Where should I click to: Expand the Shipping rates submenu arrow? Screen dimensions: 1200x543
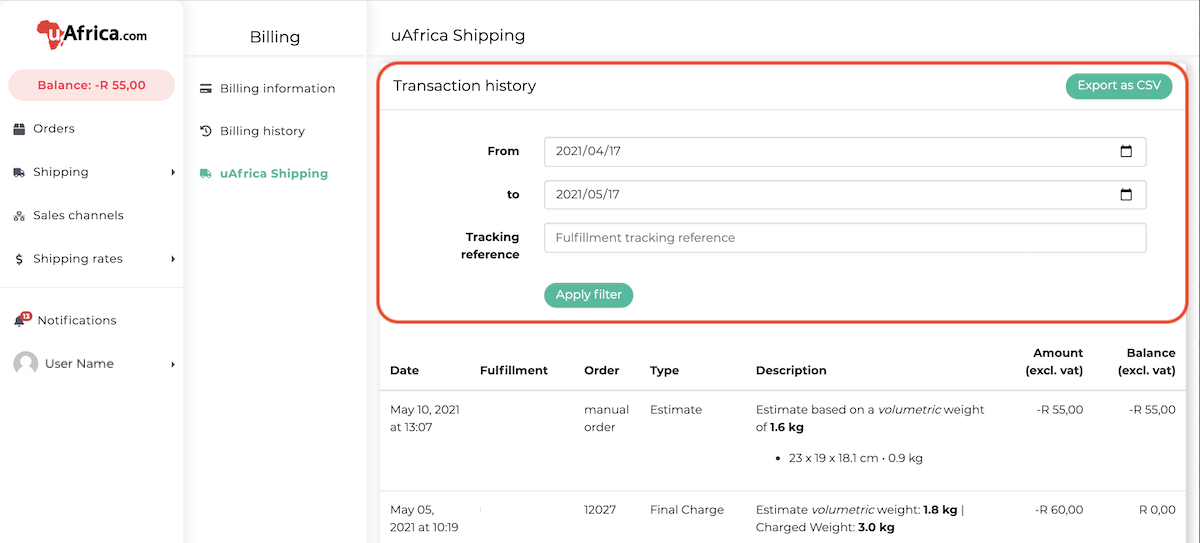(173, 259)
